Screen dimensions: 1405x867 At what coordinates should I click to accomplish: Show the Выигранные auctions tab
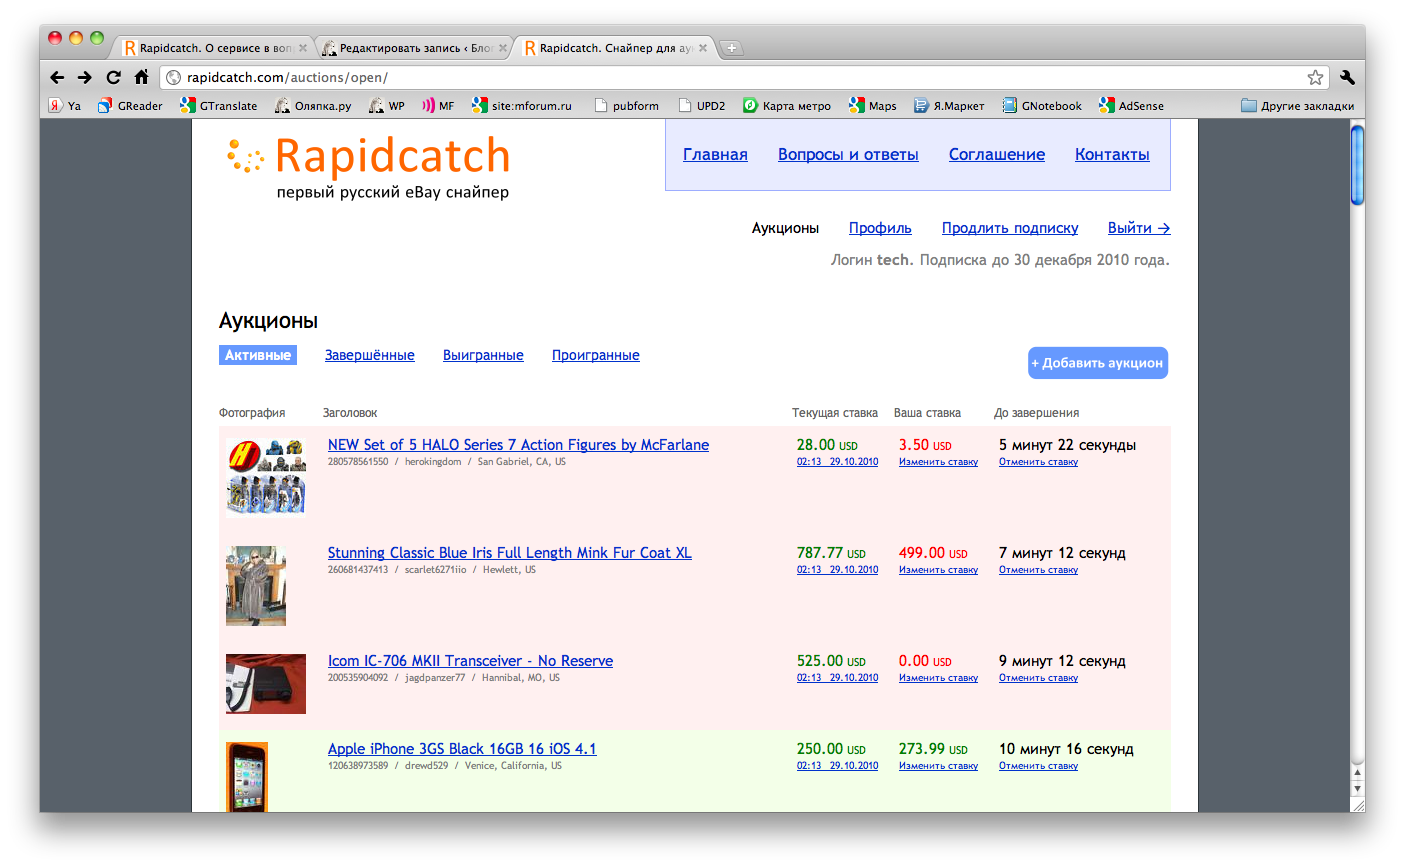[483, 355]
